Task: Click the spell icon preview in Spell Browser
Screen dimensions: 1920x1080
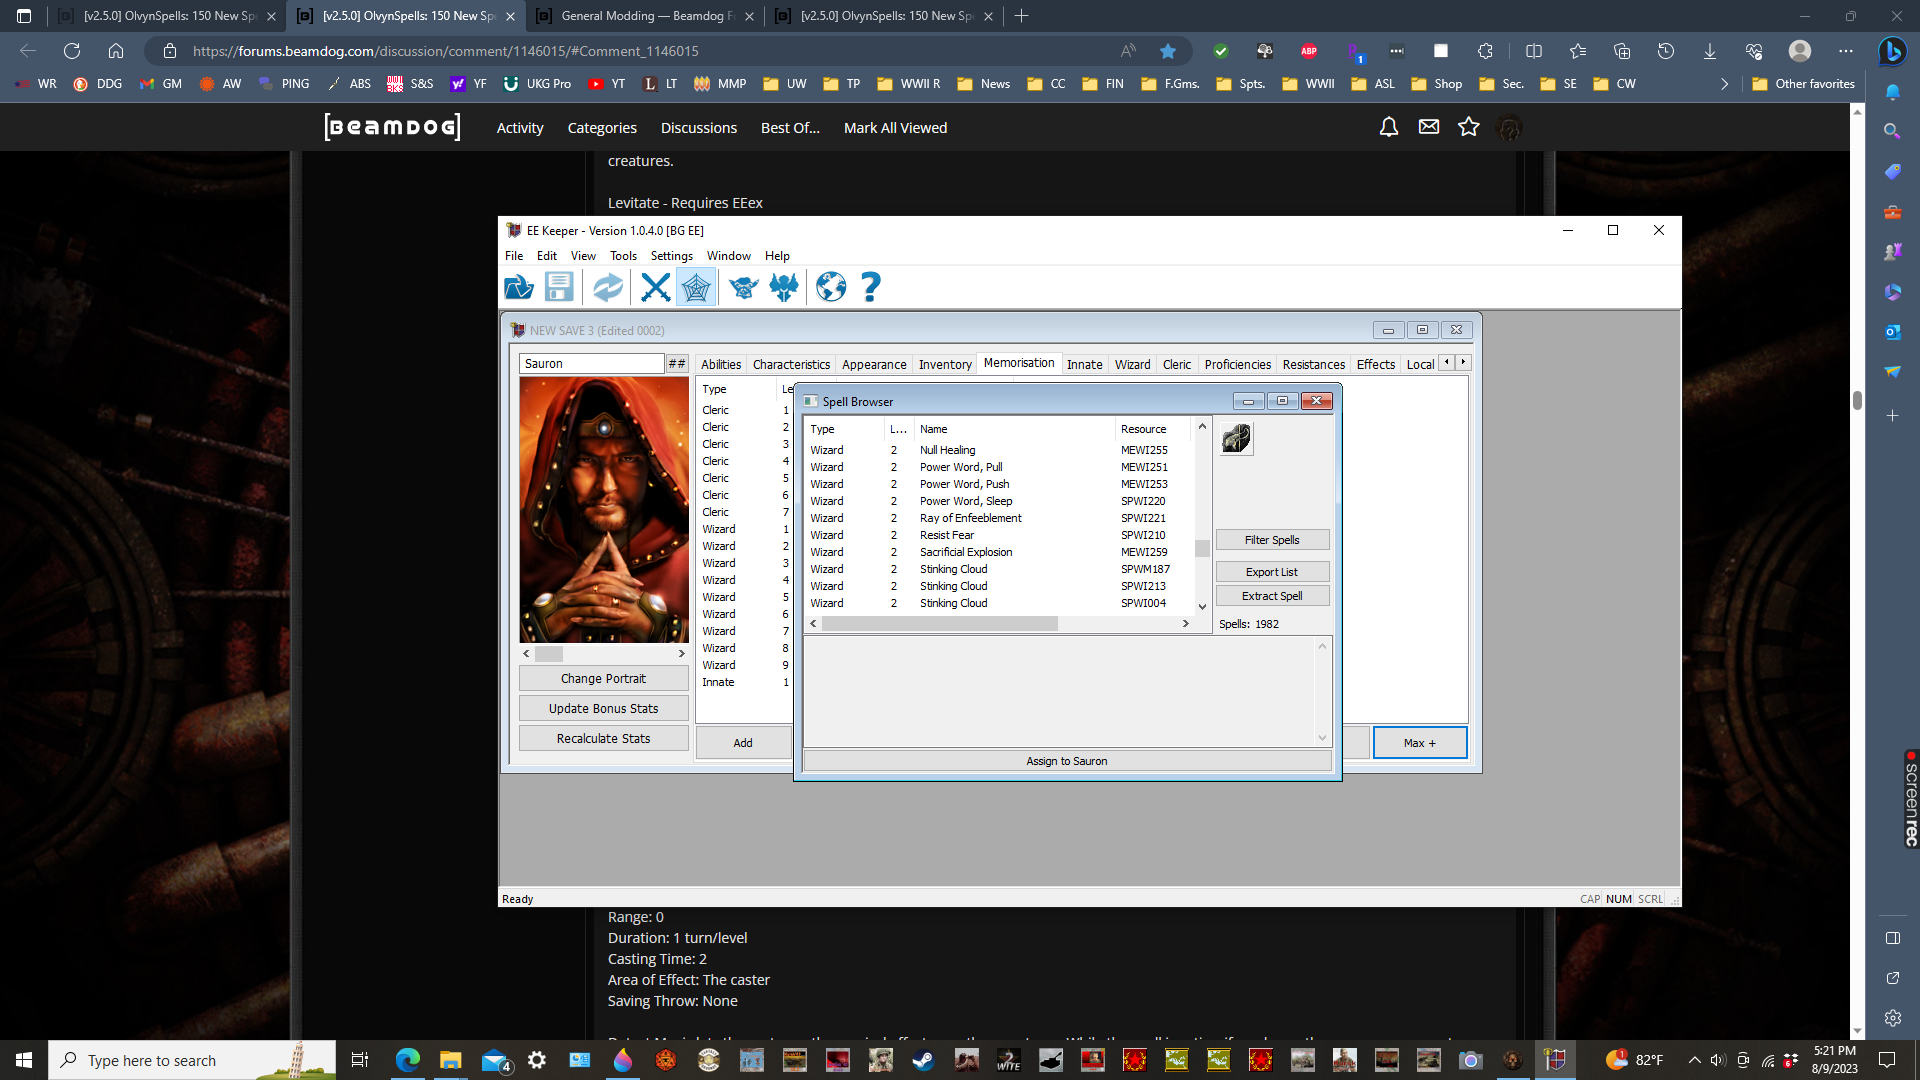Action: 1236,438
